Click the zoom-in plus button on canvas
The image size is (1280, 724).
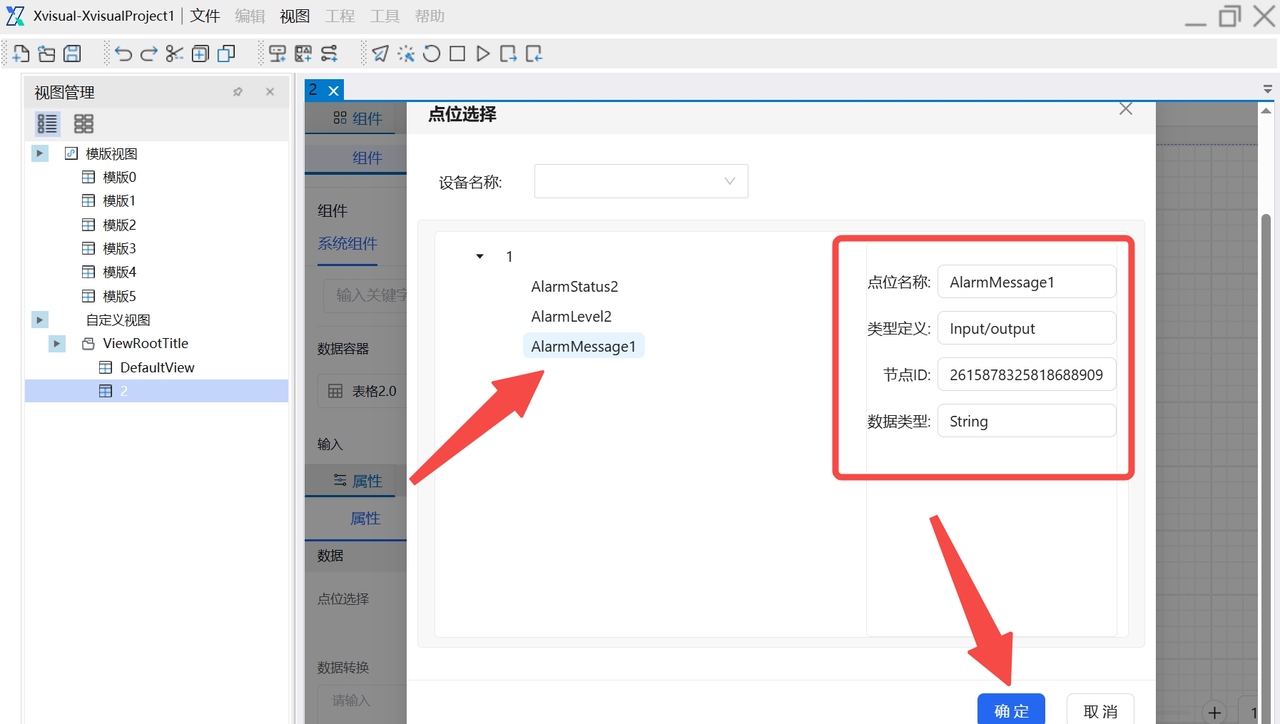pyautogui.click(x=1214, y=712)
